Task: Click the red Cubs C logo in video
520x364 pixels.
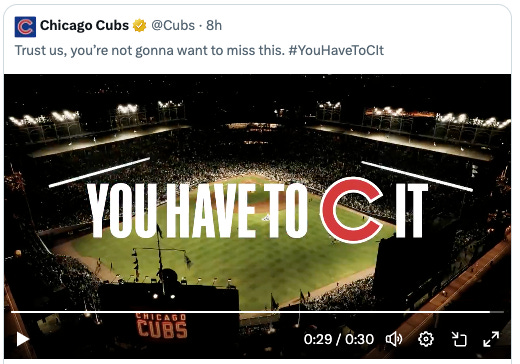Action: (352, 210)
